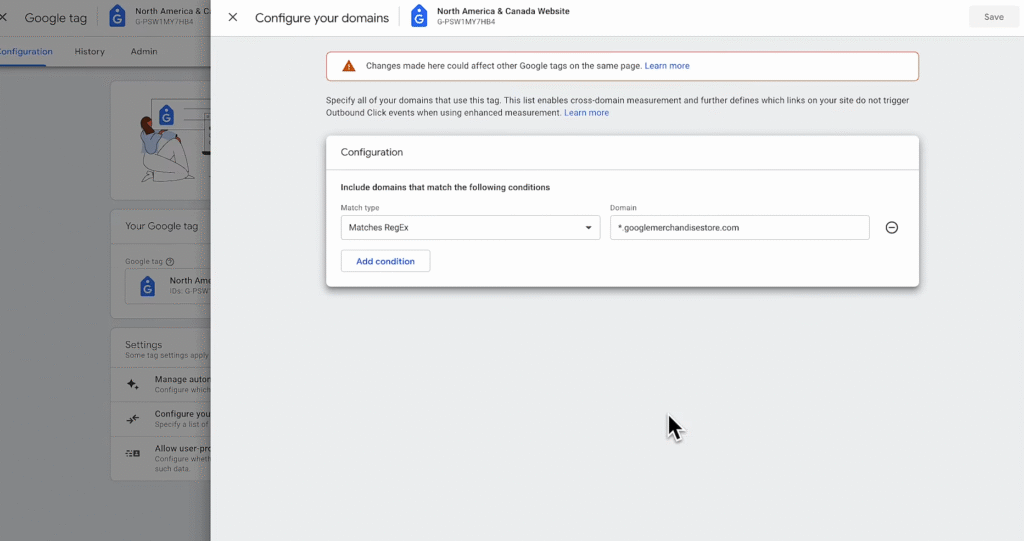
Task: Click Google tag icon in panel header
Action: point(419,16)
